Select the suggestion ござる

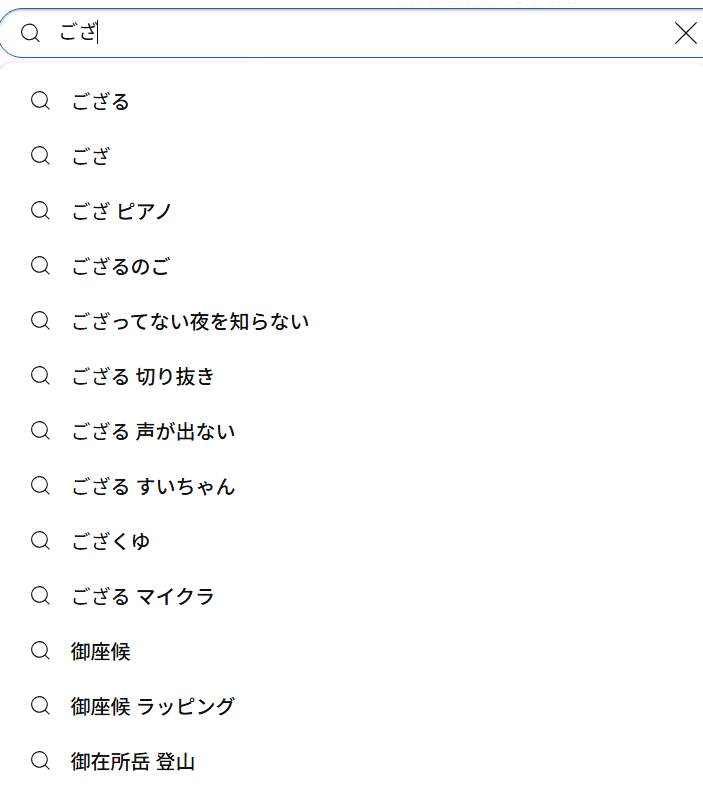(x=352, y=101)
